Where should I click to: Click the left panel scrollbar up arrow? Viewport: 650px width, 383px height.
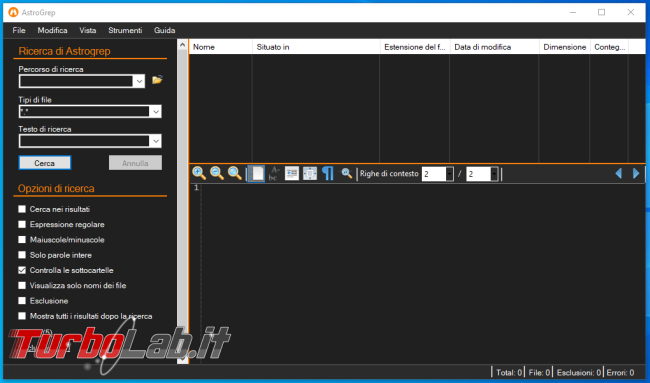click(182, 45)
